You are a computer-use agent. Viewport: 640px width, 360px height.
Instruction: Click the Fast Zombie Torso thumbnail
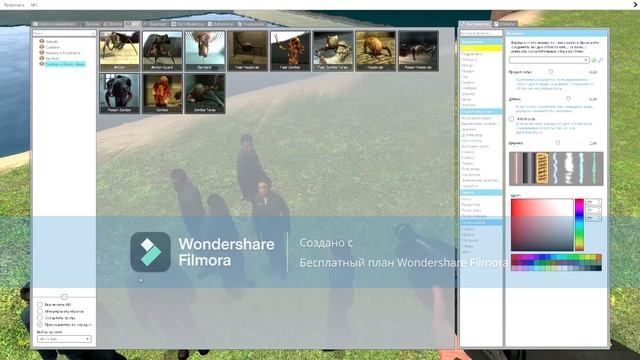click(333, 51)
